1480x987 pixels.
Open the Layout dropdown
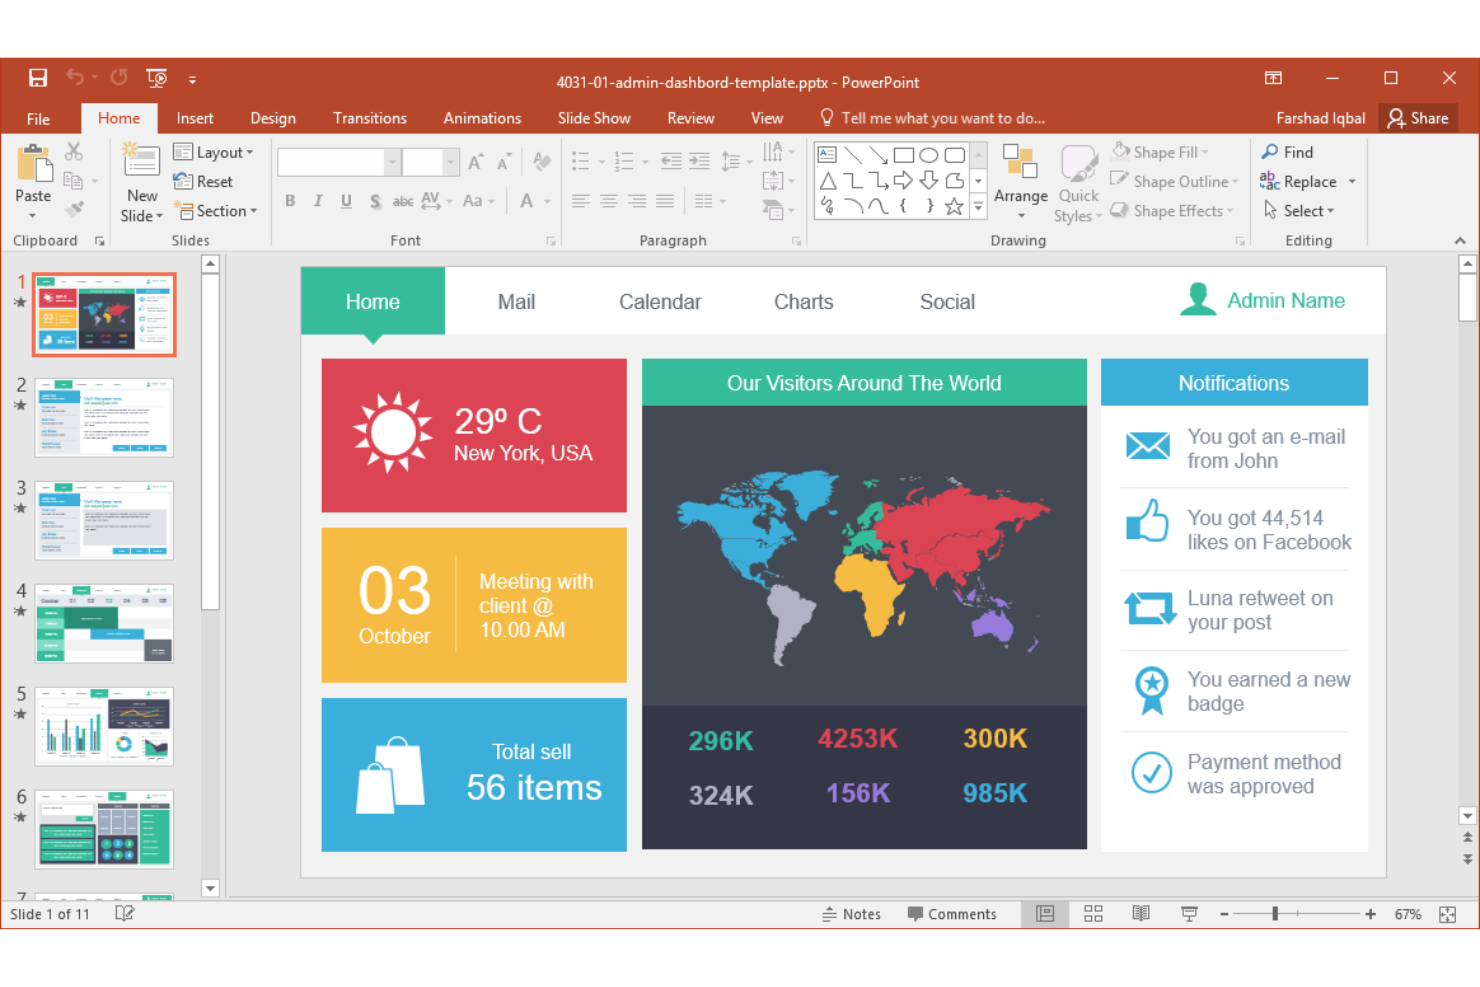pos(215,151)
